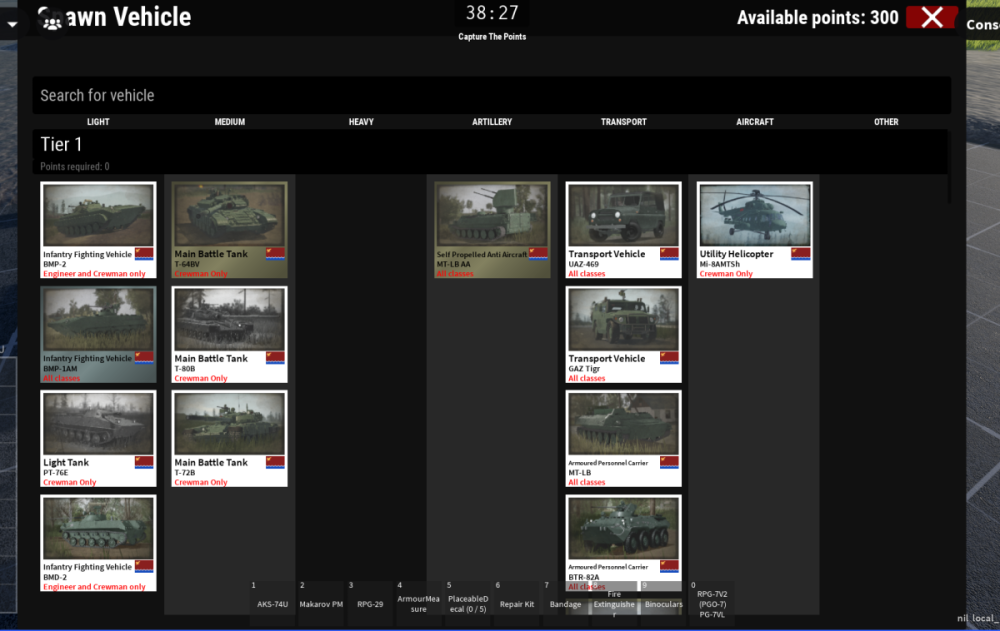Filter vehicles by the LIGHT category
Image resolution: width=1000 pixels, height=631 pixels.
coord(98,122)
